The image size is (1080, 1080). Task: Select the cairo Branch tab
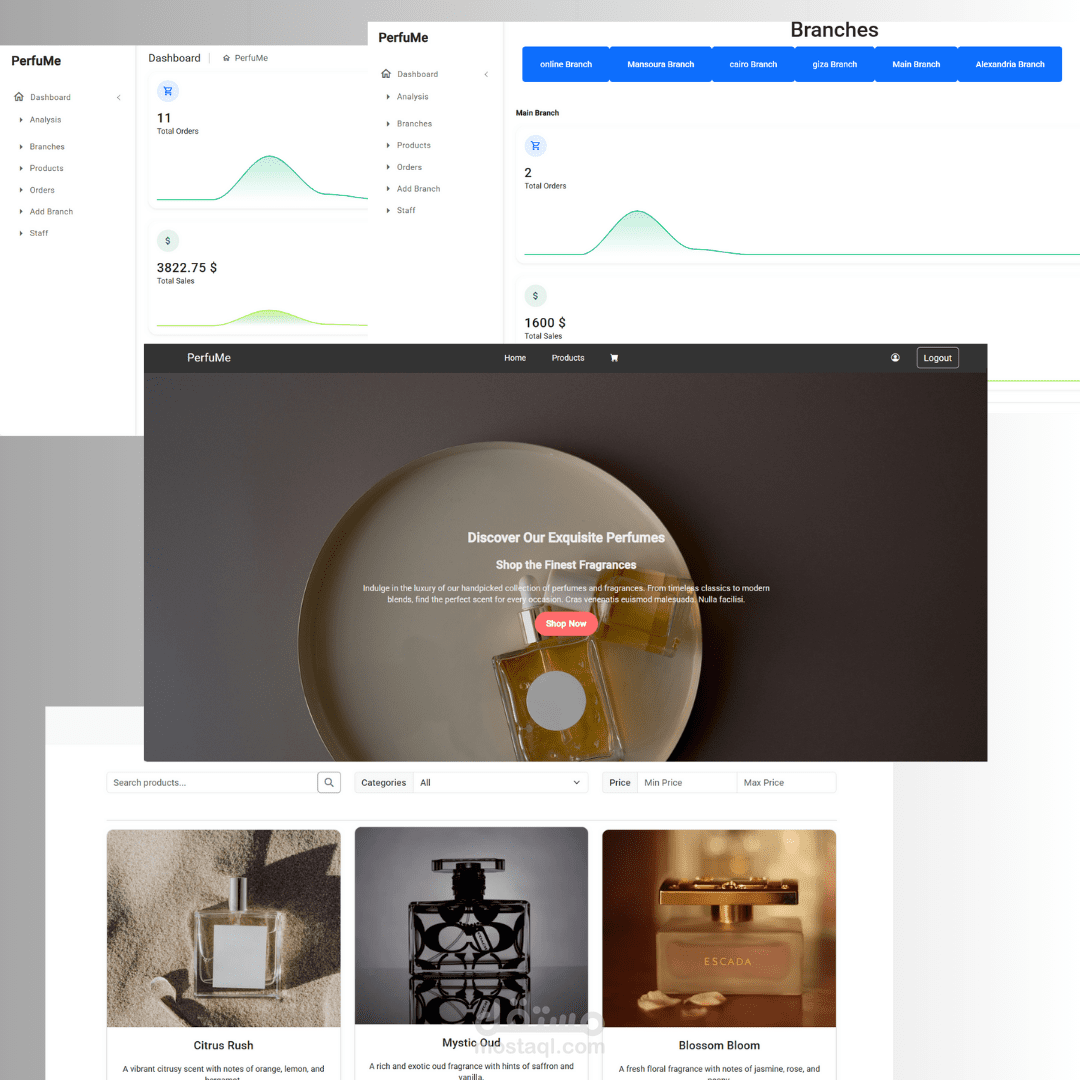click(753, 64)
